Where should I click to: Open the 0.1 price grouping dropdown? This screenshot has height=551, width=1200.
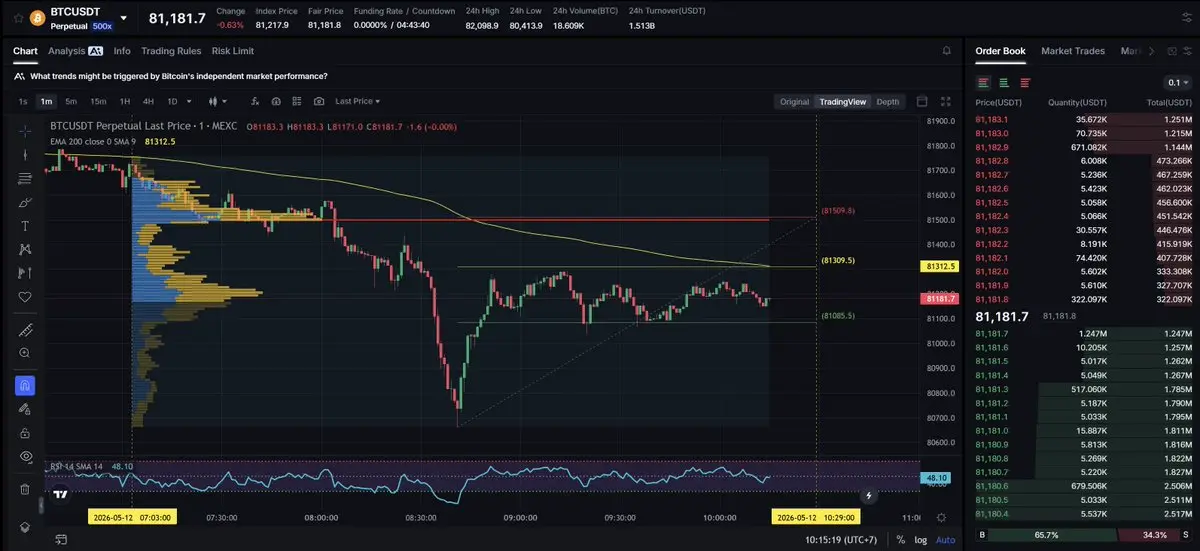point(1178,83)
